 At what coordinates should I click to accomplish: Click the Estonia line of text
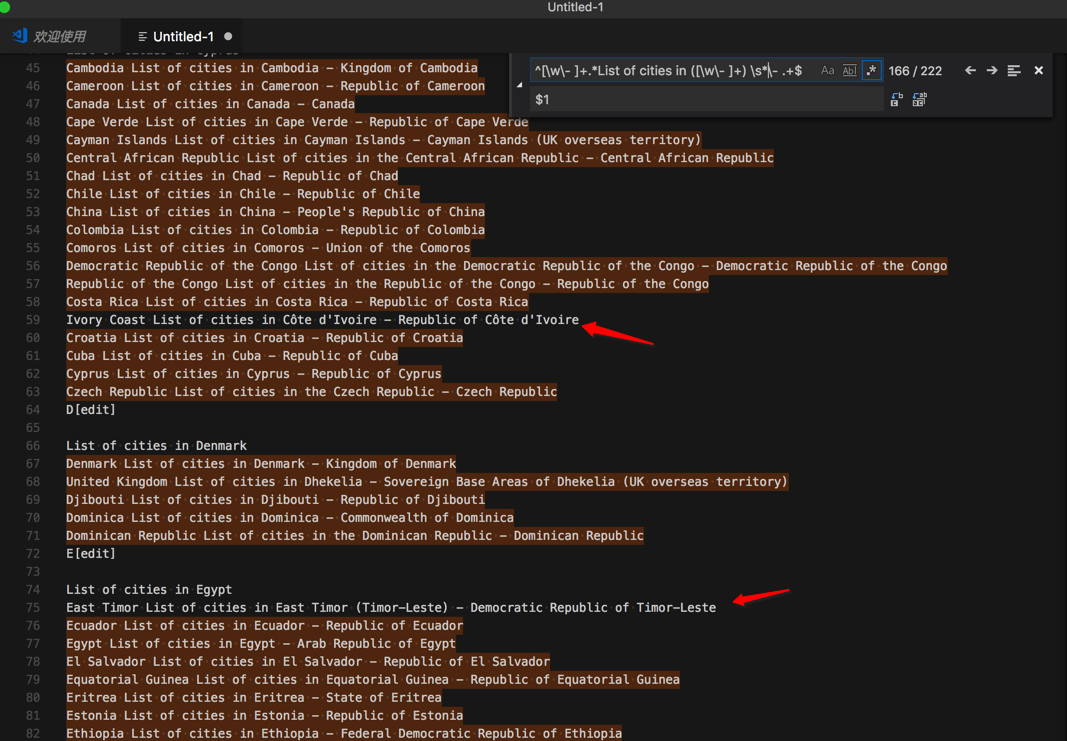point(265,716)
